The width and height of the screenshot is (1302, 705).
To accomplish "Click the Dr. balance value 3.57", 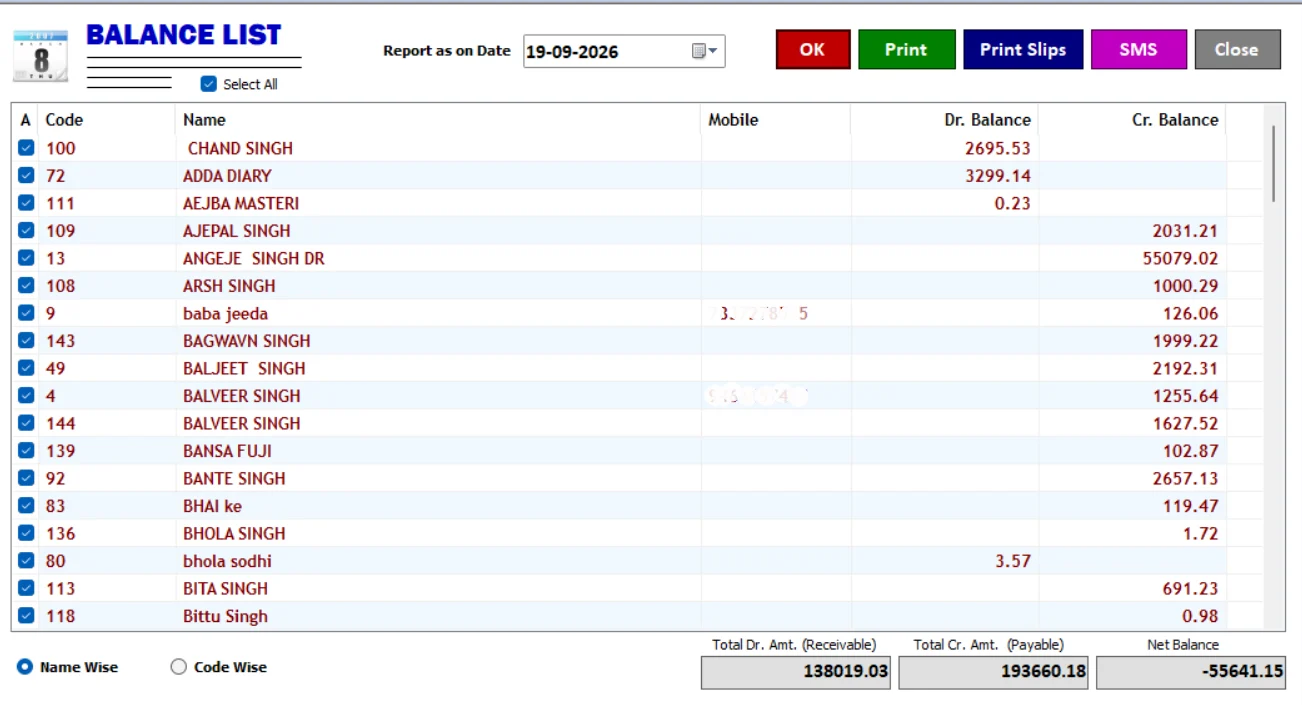I will click(x=1013, y=560).
